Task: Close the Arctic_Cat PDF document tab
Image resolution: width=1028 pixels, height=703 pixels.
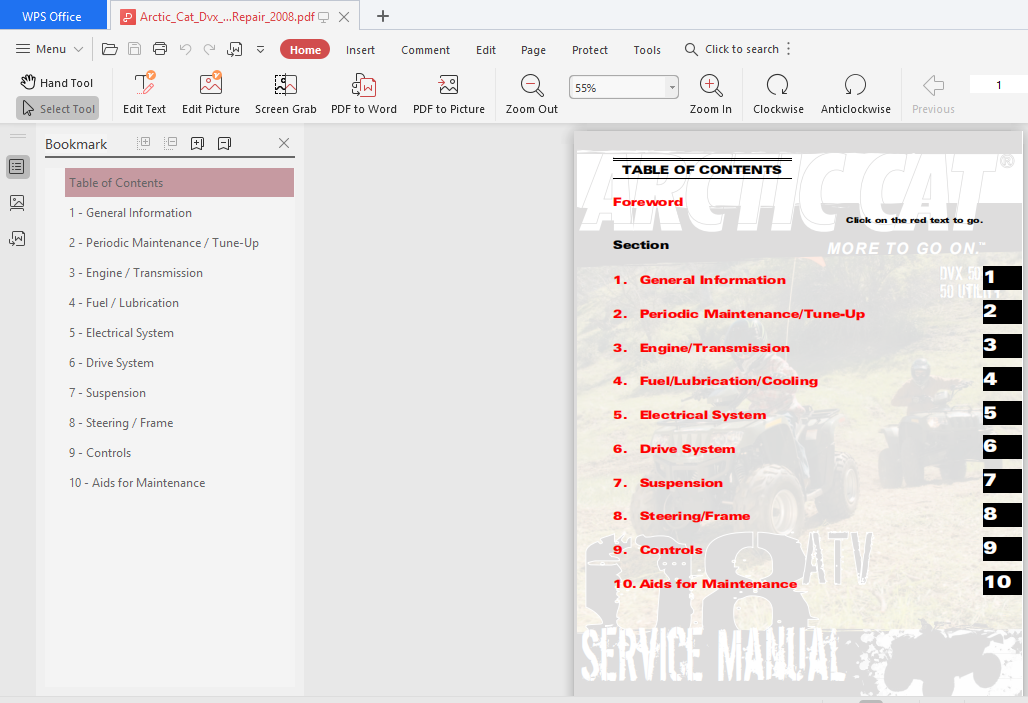Action: [344, 17]
